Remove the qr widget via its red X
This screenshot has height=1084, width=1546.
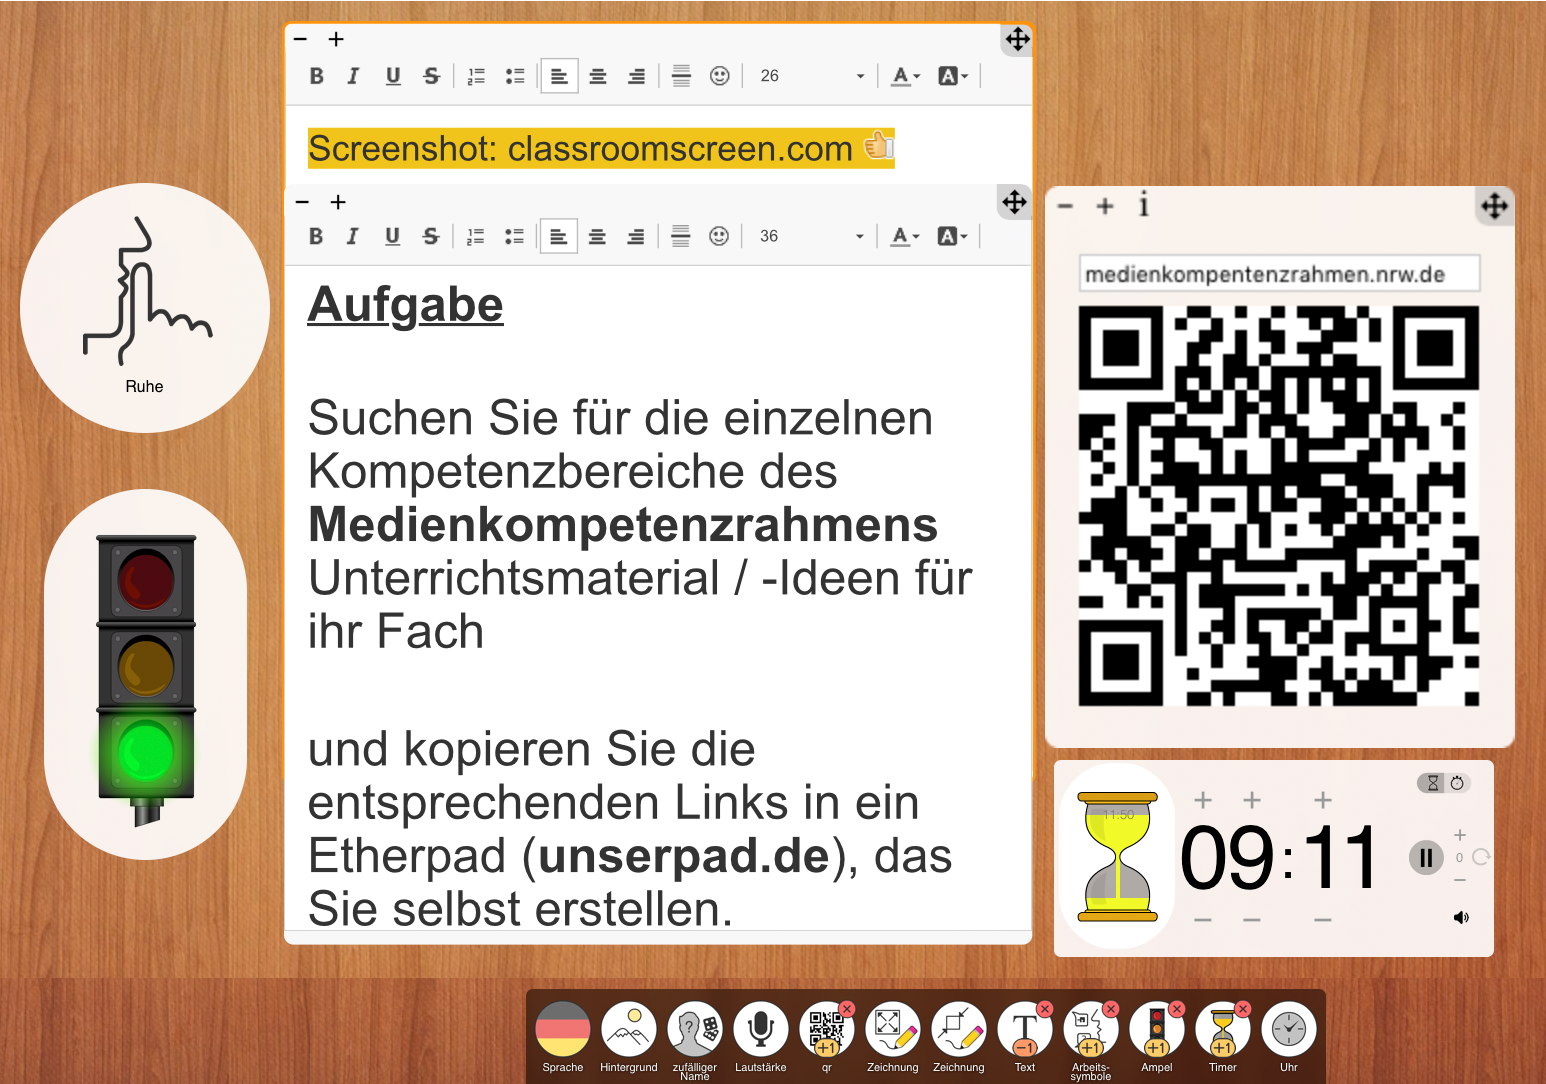[x=847, y=1009]
